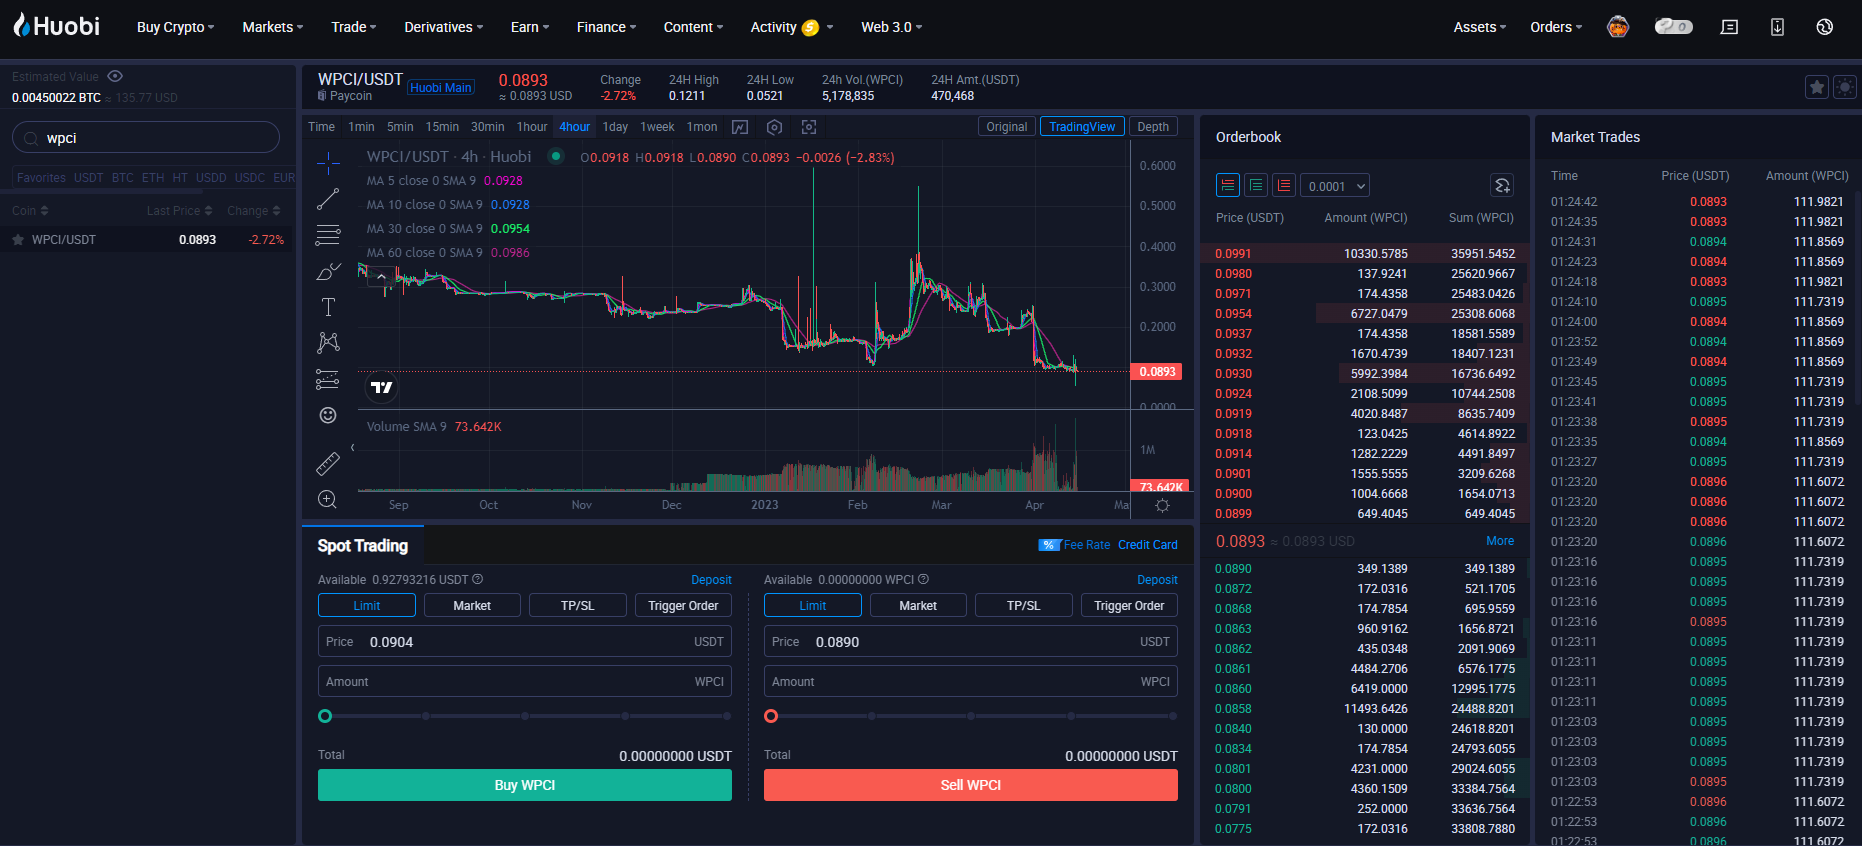Open chart settings hexagon icon
The image size is (1862, 846).
tap(774, 127)
